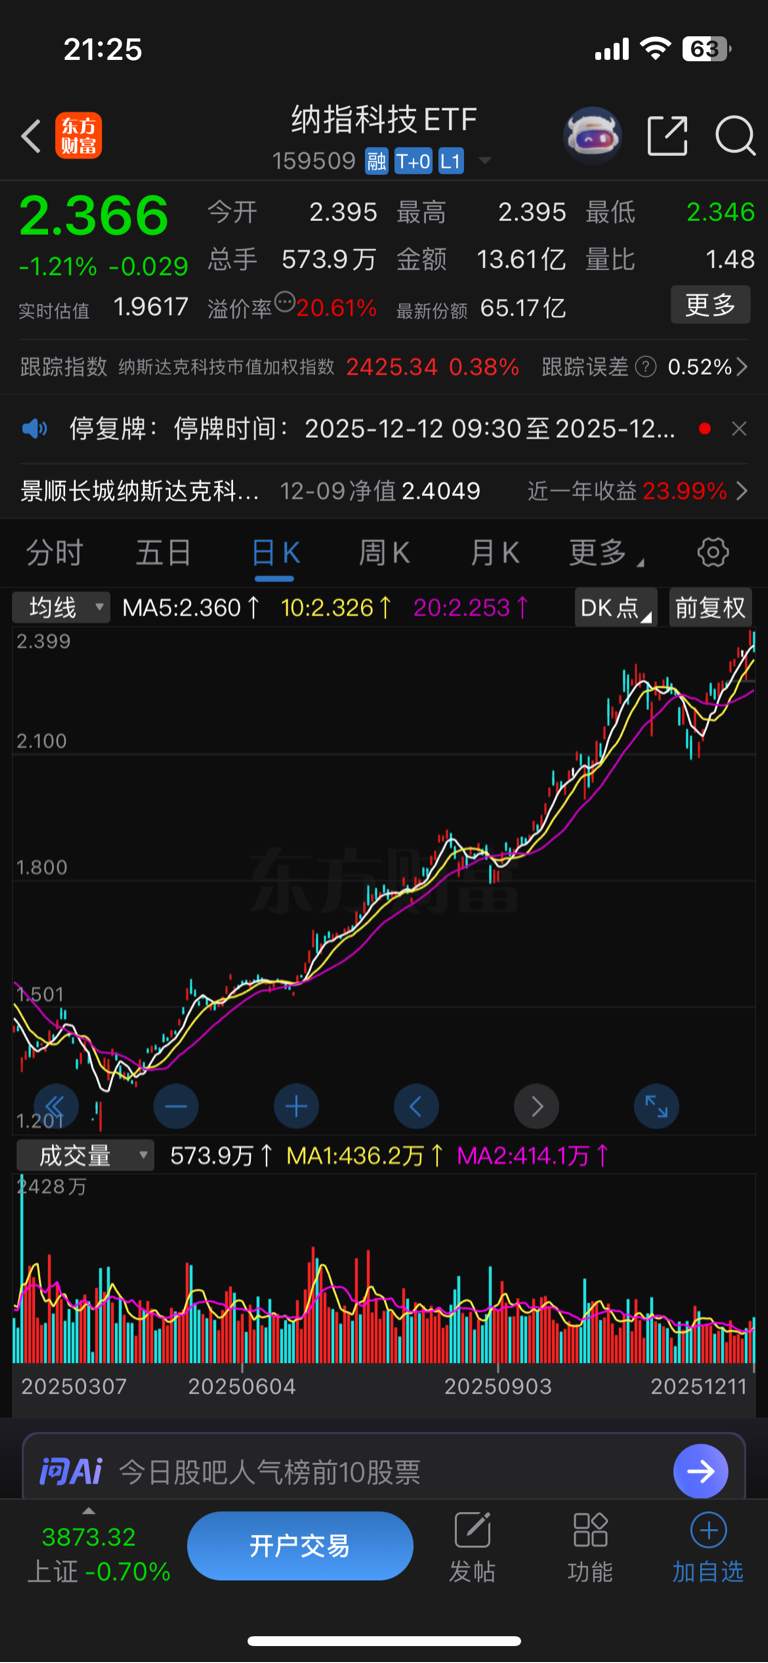Screen dimensions: 768x1663
Task: Open the 上证 3873.32 index quote
Action: pos(98,1554)
